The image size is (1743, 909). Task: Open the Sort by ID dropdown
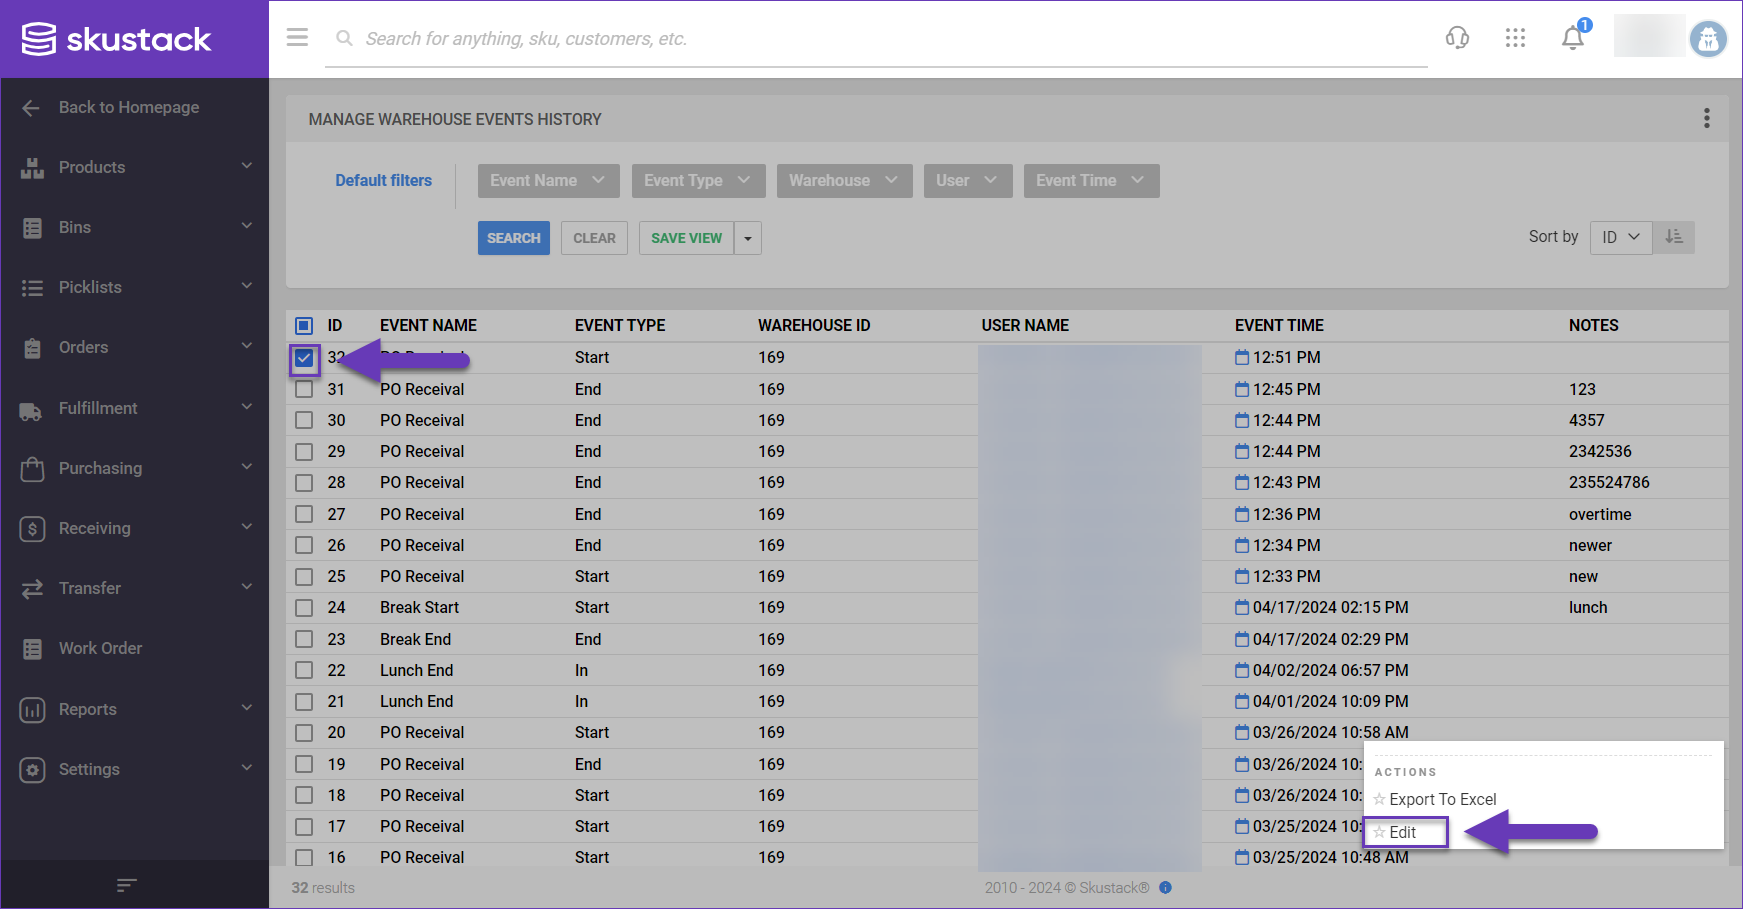click(x=1620, y=237)
